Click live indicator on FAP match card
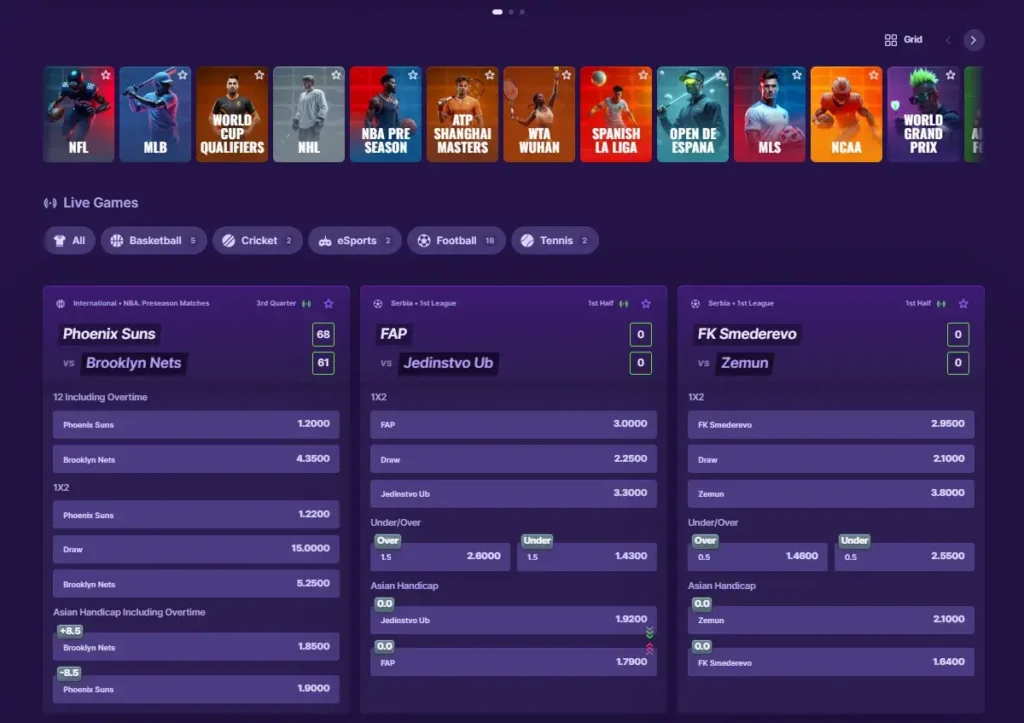Viewport: 1024px width, 723px height. coord(624,304)
